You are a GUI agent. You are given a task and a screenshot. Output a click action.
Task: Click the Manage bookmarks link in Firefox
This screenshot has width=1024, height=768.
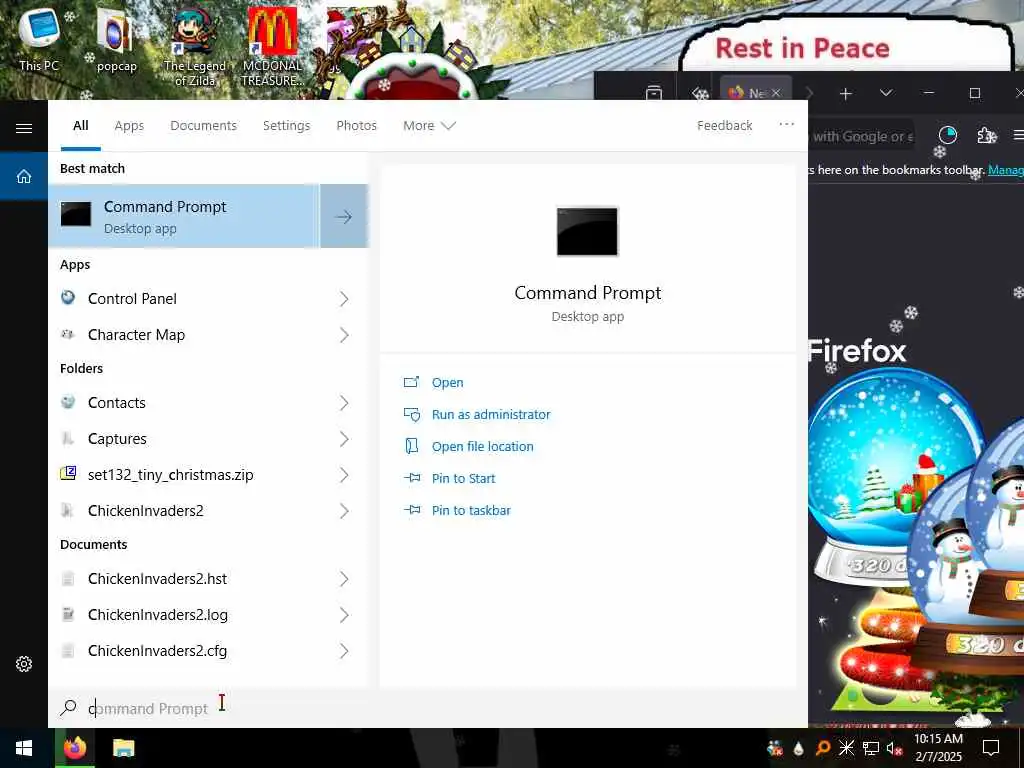click(x=1006, y=170)
